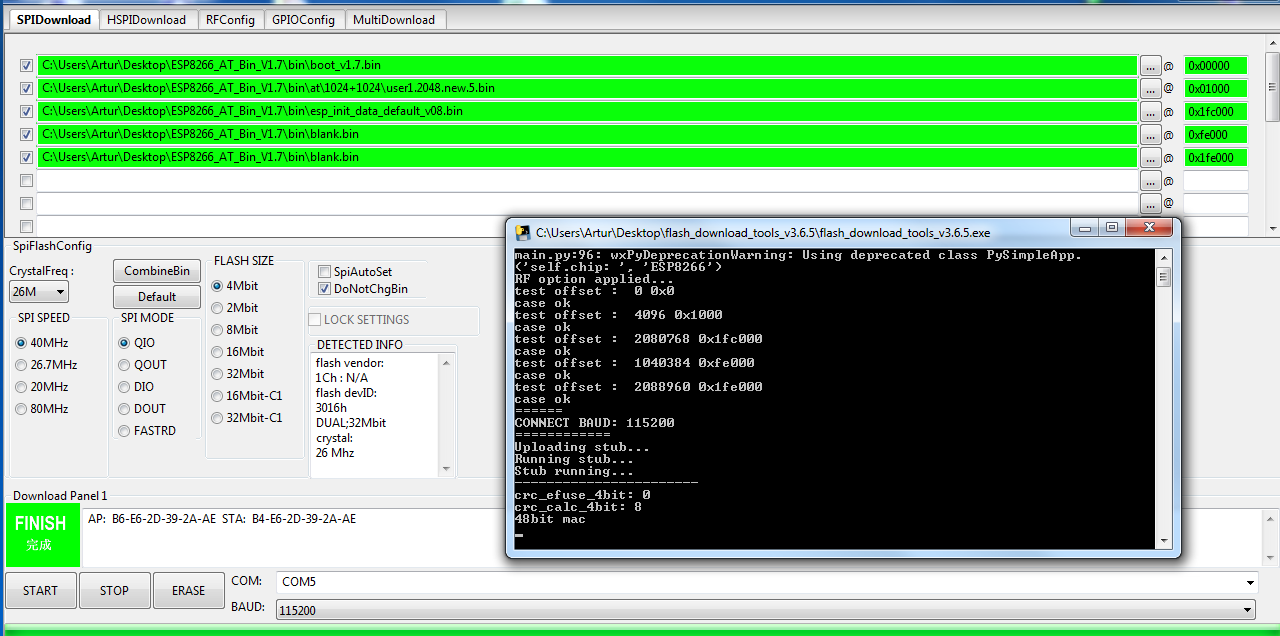The width and height of the screenshot is (1280, 636).
Task: Close the flash_download_tools console window
Action: tap(1149, 228)
